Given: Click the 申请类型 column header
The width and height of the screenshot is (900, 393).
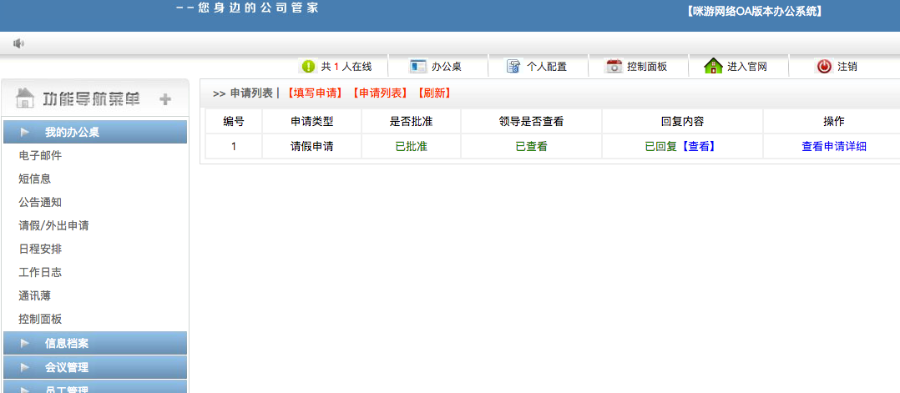Looking at the screenshot, I should [x=312, y=121].
